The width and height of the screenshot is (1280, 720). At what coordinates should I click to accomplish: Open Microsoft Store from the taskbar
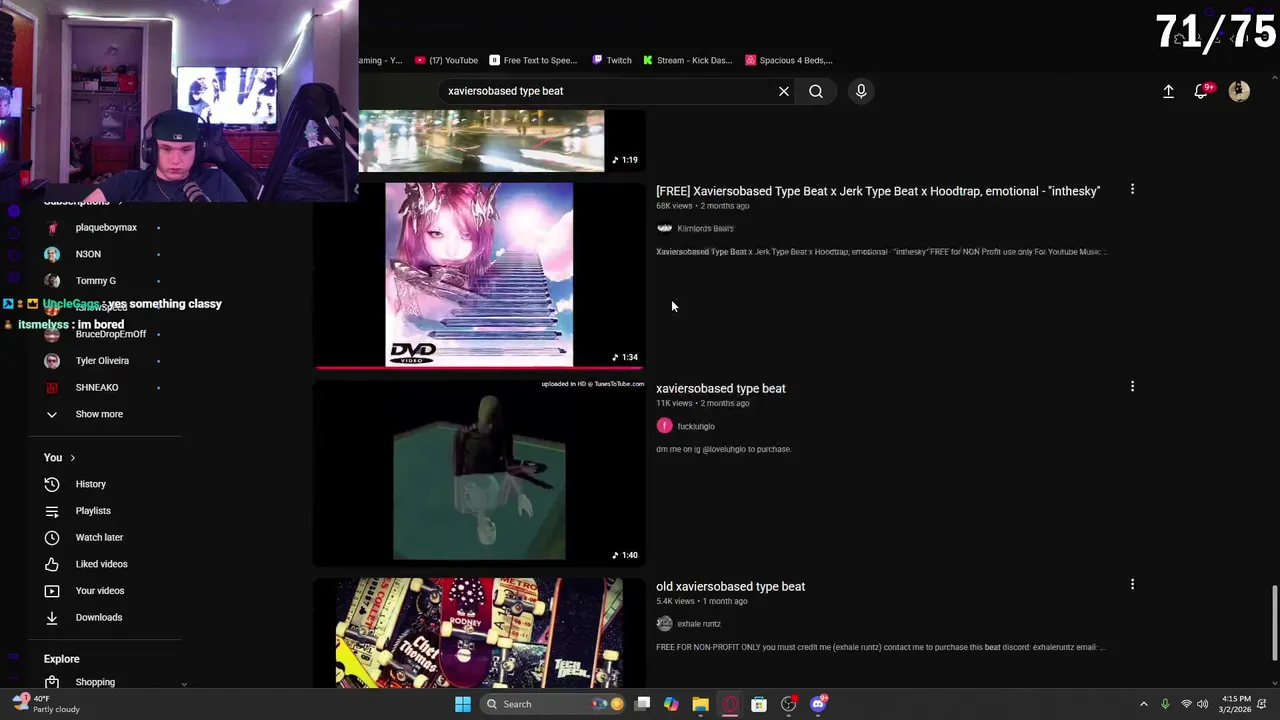coord(759,704)
